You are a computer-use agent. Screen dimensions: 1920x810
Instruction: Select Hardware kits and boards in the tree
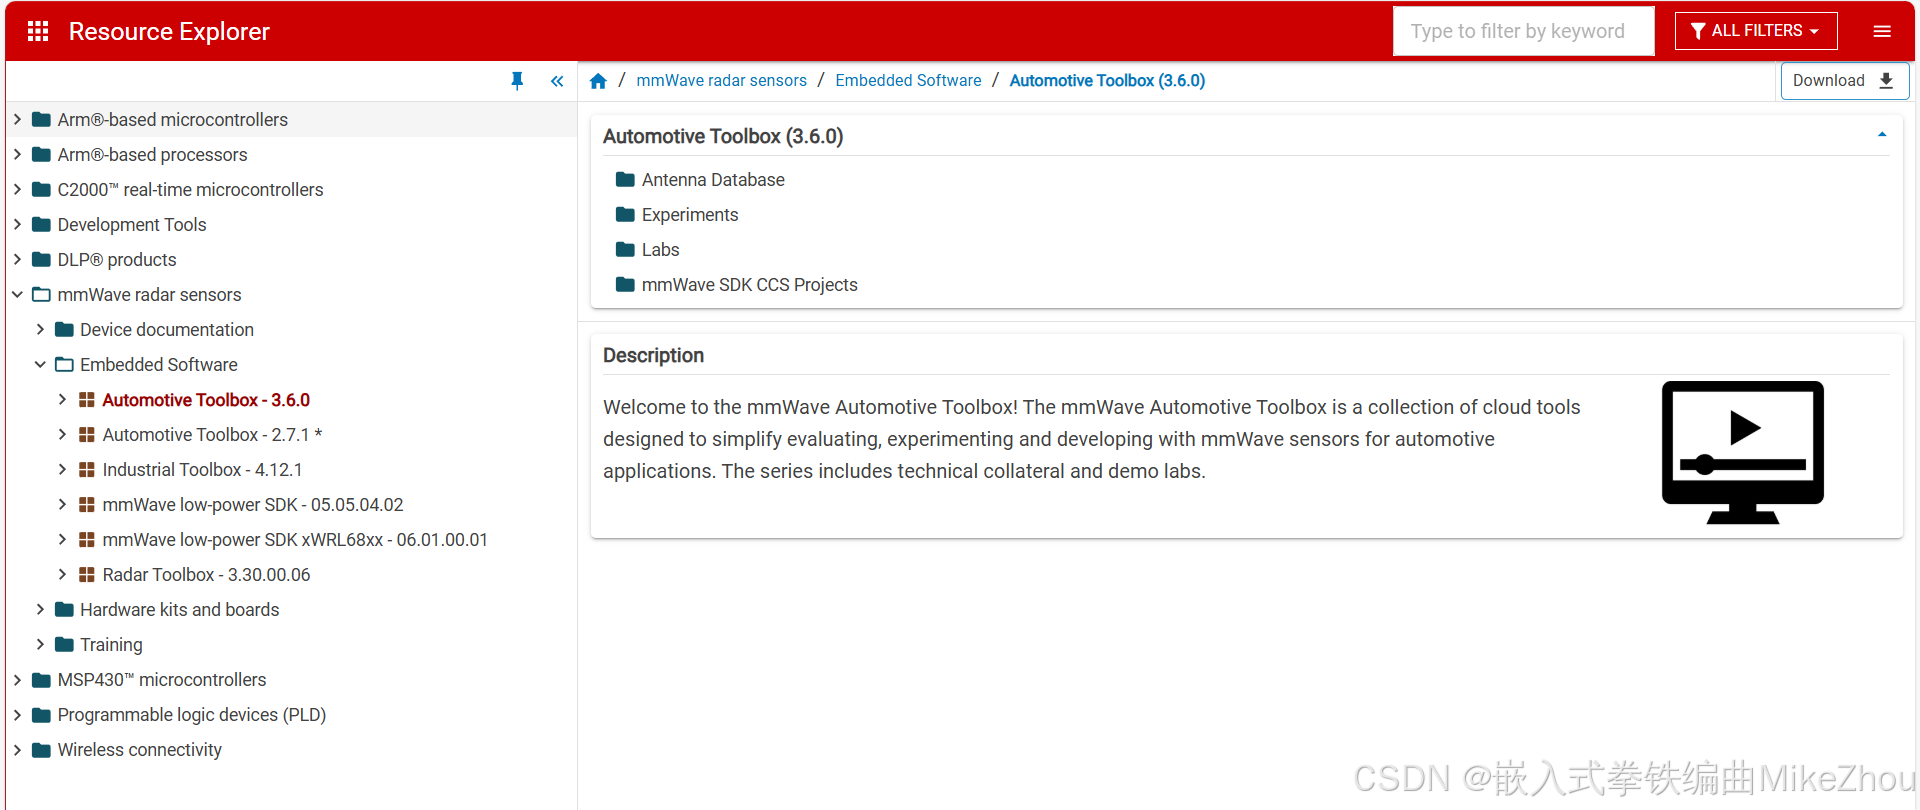click(180, 610)
